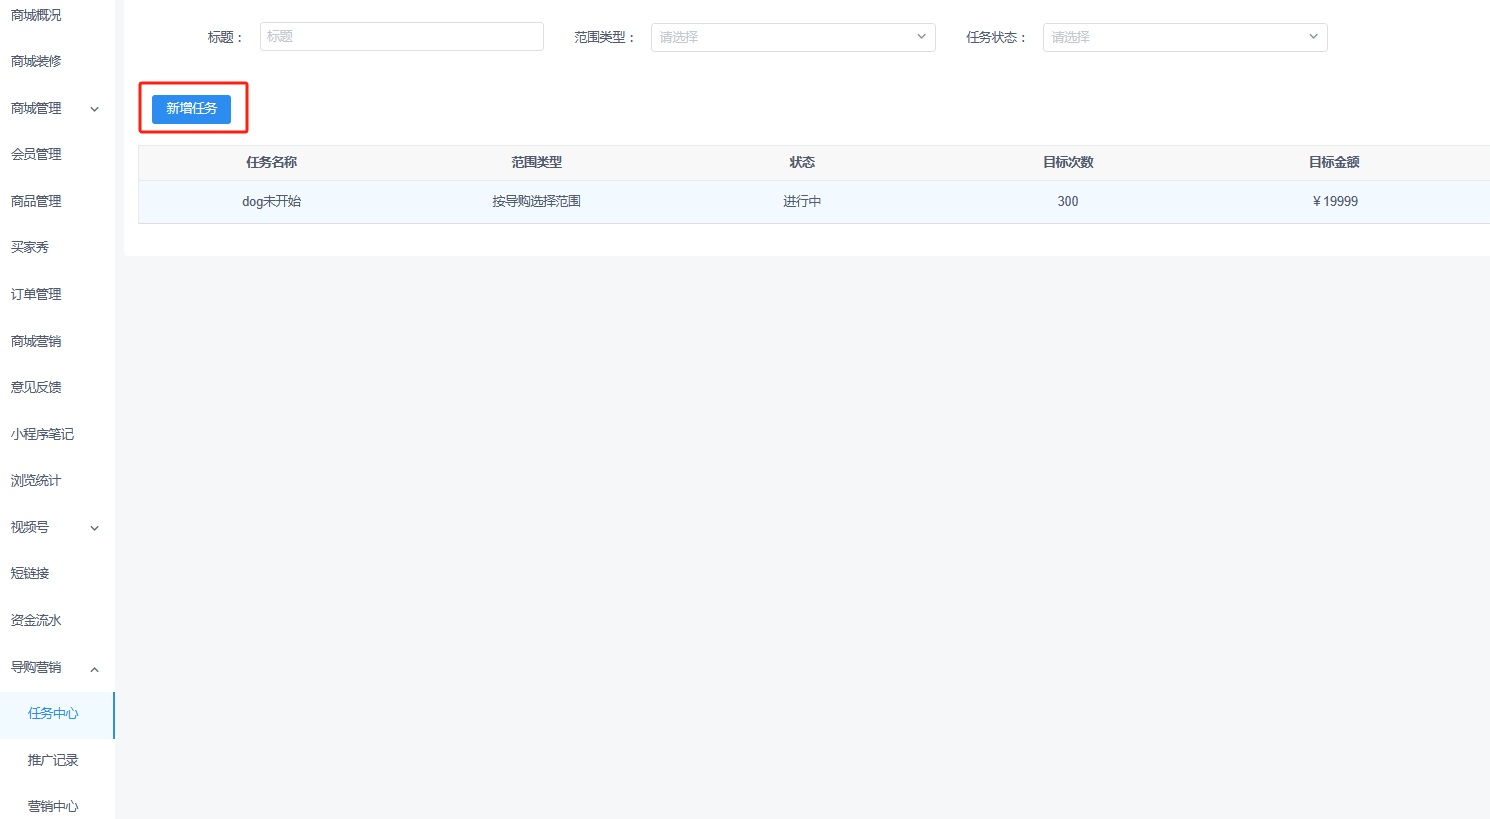Viewport: 1490px width, 819px height.
Task: Click the ￥19999 amount cell
Action: tap(1335, 201)
